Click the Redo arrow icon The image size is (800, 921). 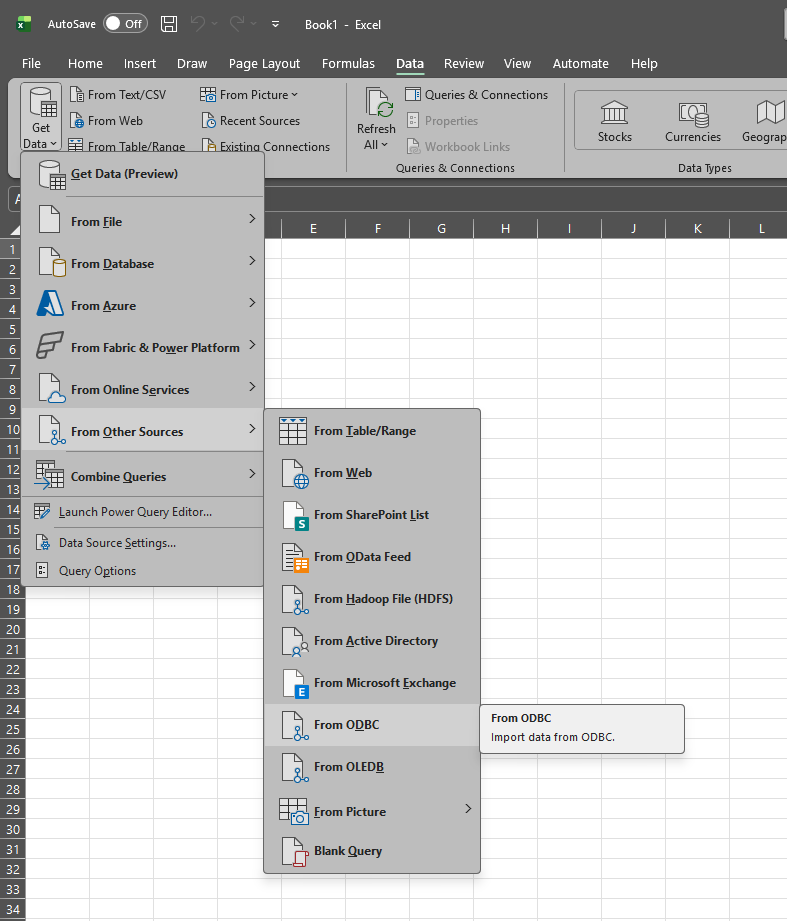point(237,24)
